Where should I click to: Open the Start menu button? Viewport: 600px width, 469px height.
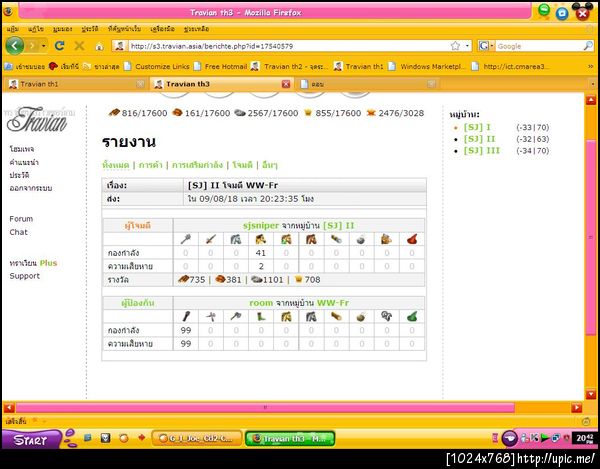31,439
